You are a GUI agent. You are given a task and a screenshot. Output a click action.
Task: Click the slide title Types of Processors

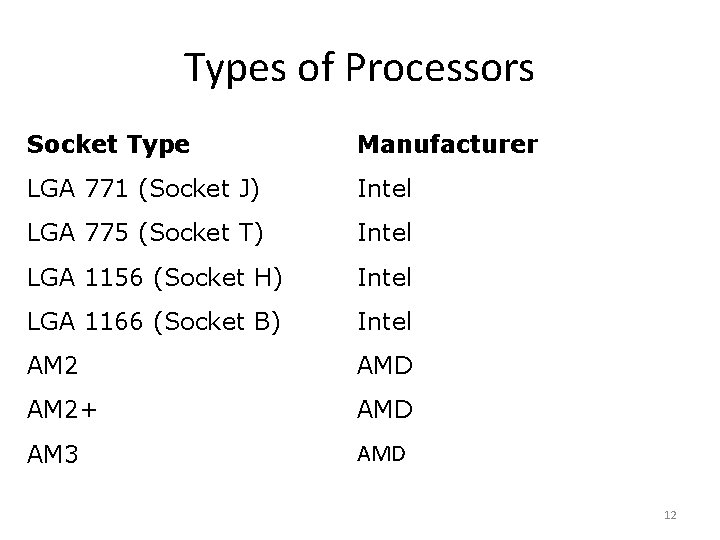pyautogui.click(x=359, y=68)
